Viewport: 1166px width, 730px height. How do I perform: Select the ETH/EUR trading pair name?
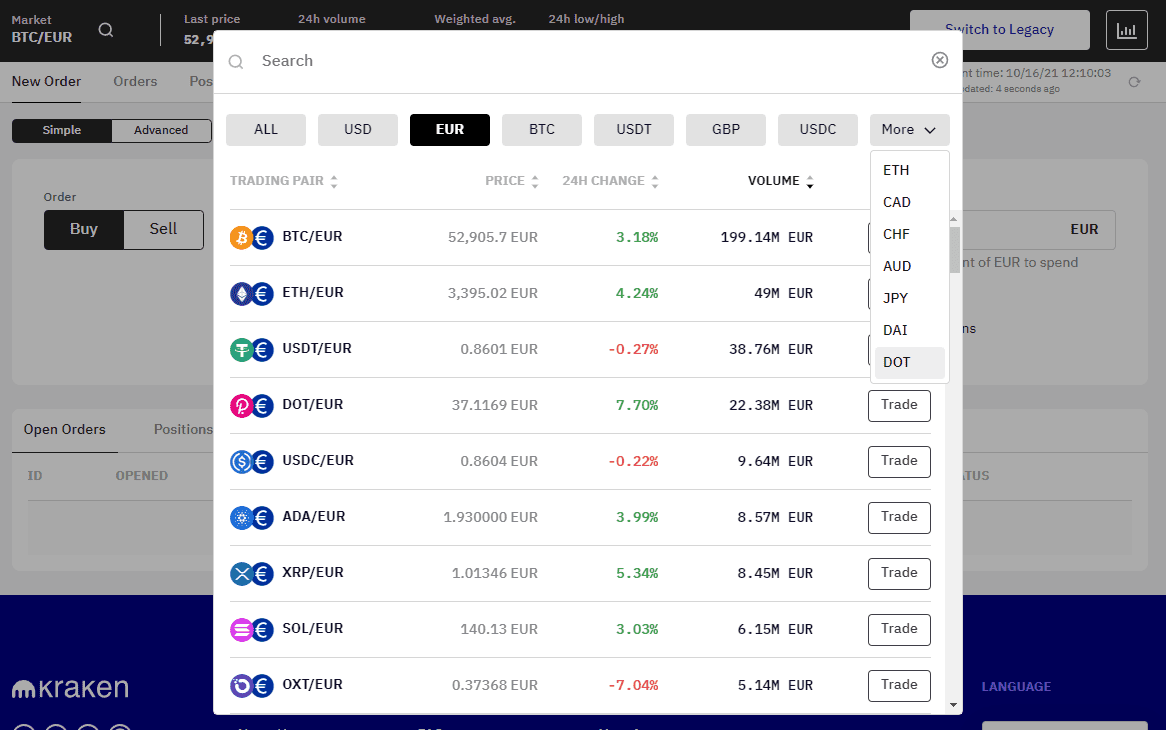tap(313, 293)
